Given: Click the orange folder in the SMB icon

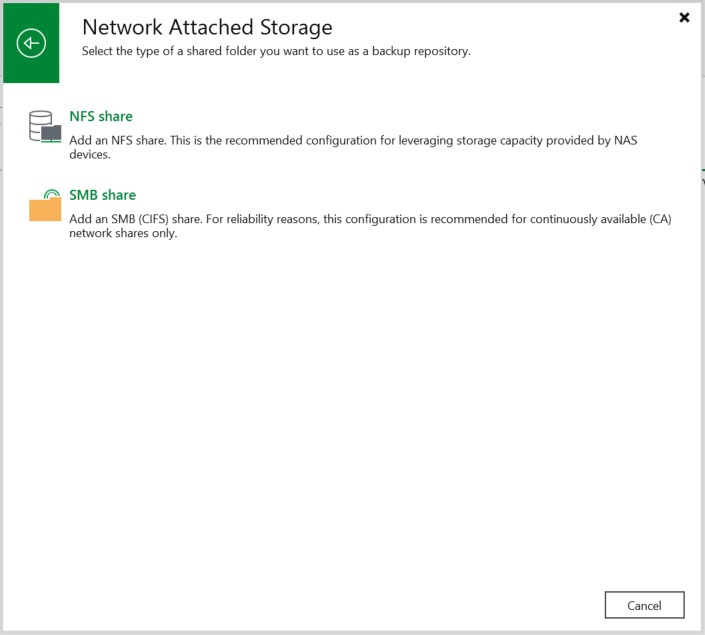Looking at the screenshot, I should [45, 210].
